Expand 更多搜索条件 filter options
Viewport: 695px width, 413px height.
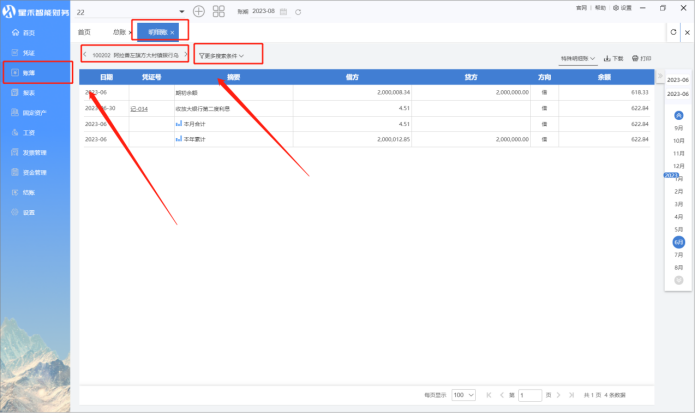(x=222, y=55)
